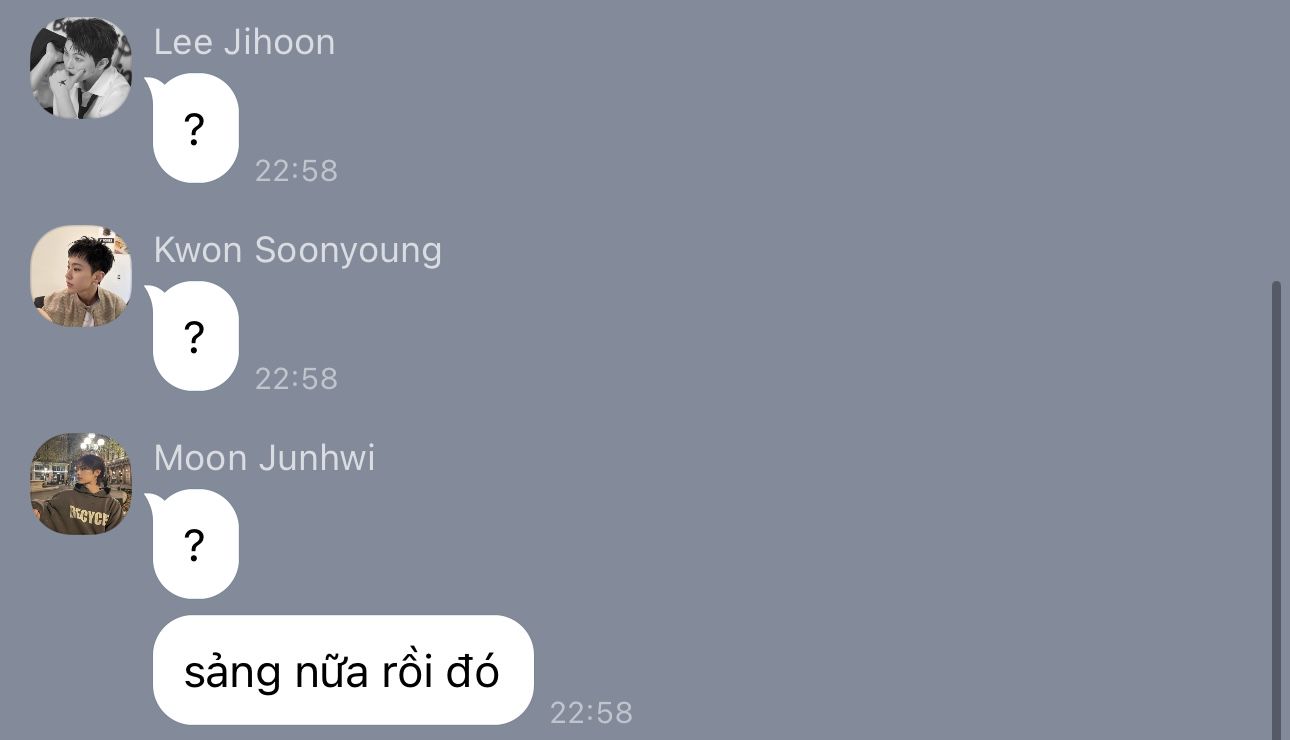Click the 22:58 timestamp after "sảng nữa rồi đó"

pyautogui.click(x=592, y=713)
